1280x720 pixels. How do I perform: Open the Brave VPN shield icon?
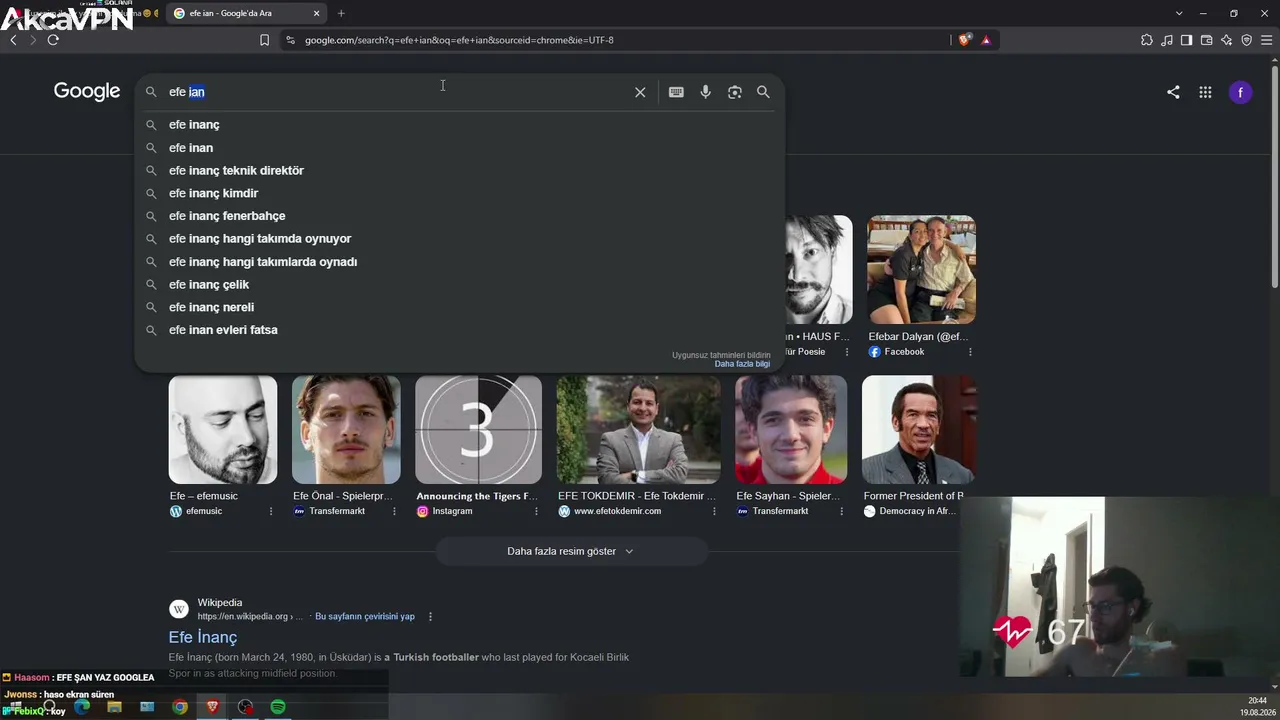point(1246,40)
